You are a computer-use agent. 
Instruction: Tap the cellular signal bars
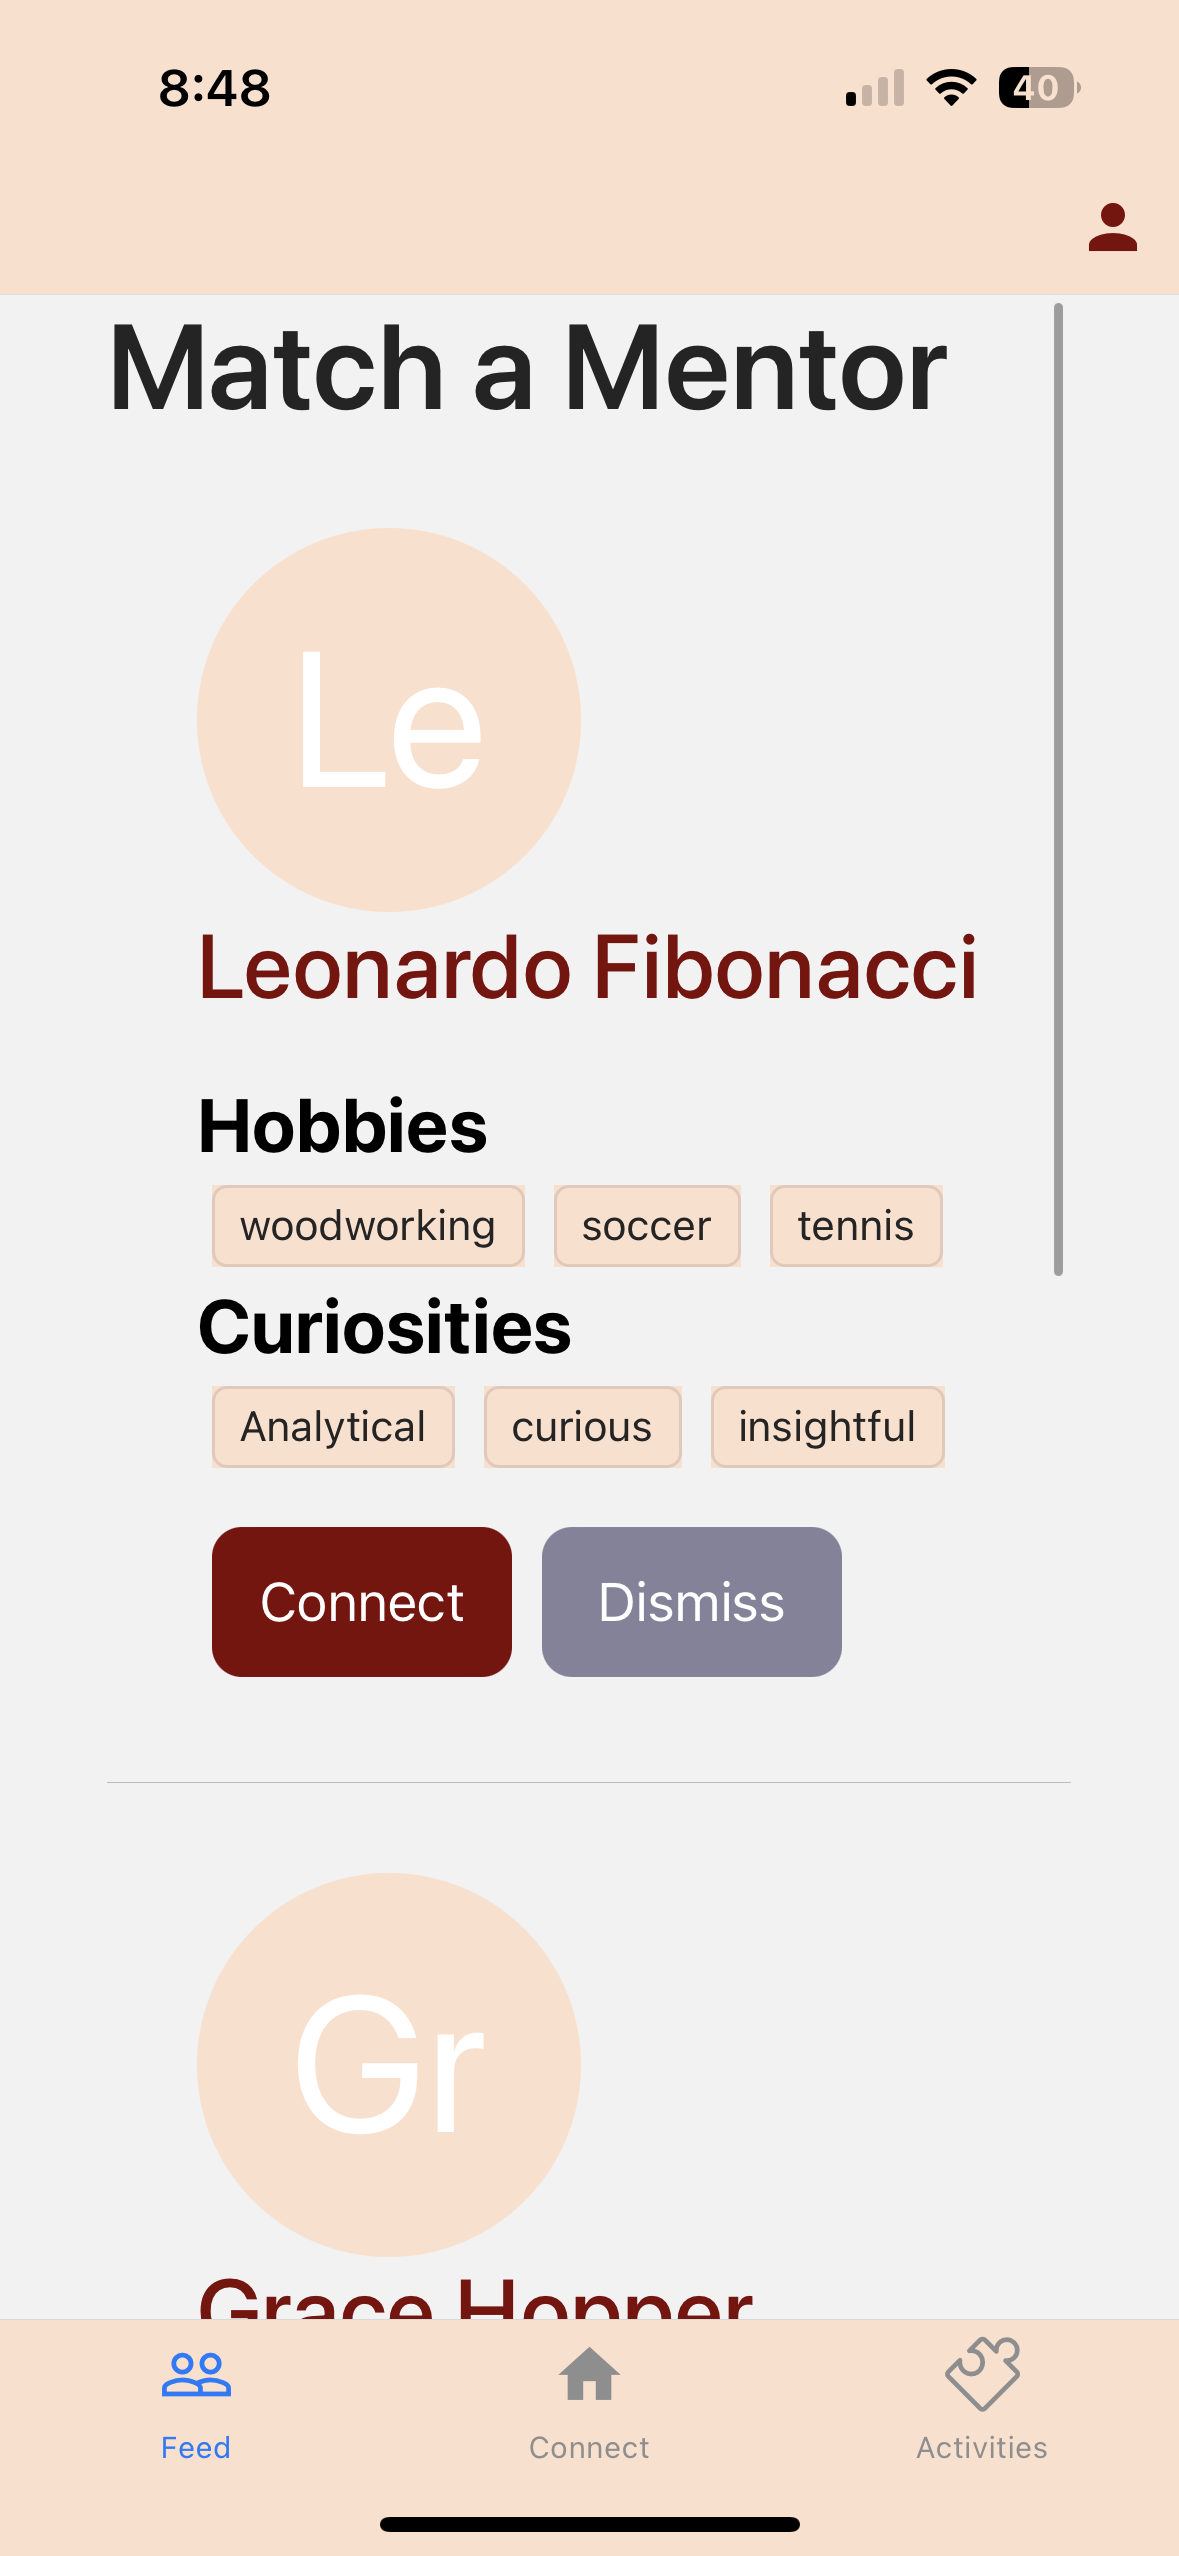point(875,88)
